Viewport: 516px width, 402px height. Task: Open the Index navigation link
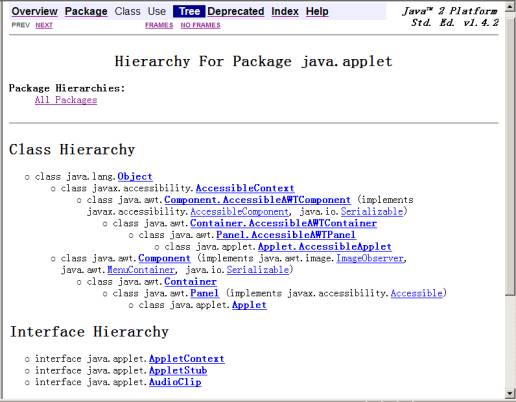click(285, 11)
